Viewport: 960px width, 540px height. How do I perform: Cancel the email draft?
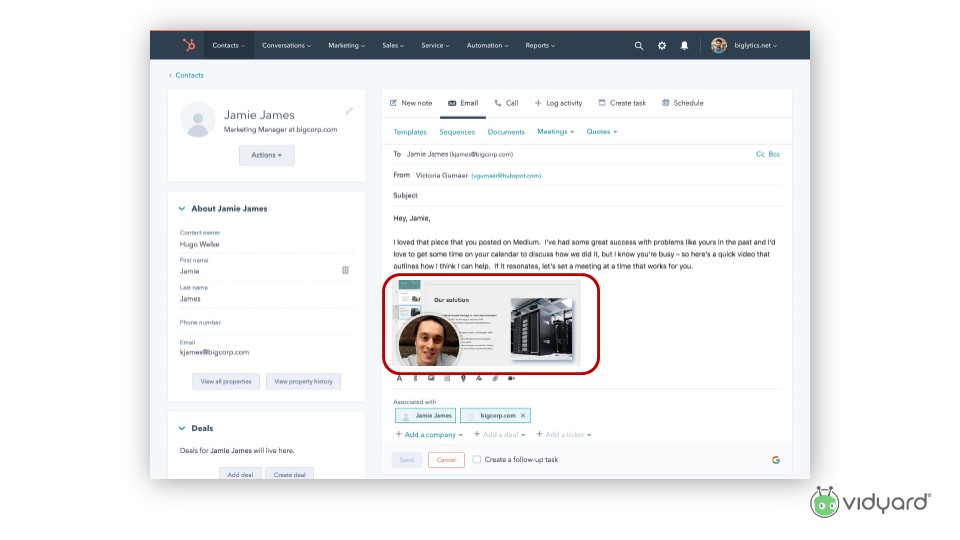(x=446, y=460)
